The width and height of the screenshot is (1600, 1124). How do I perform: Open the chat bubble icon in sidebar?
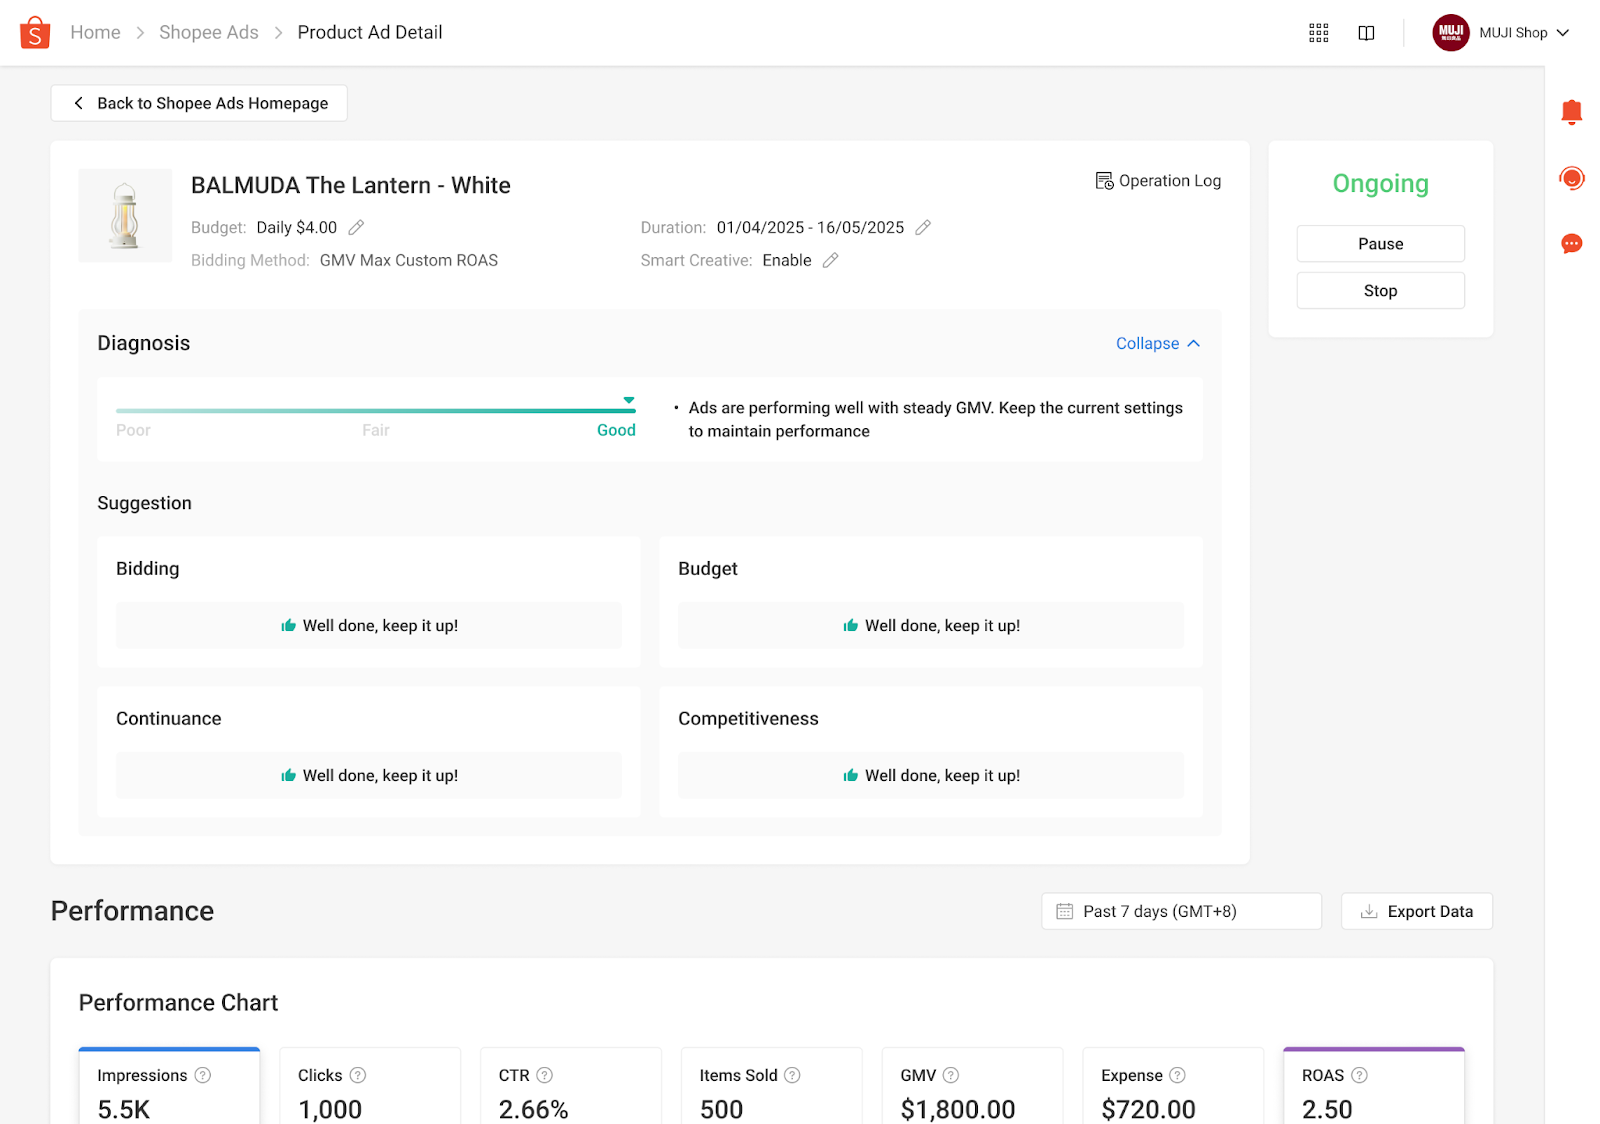(1572, 244)
